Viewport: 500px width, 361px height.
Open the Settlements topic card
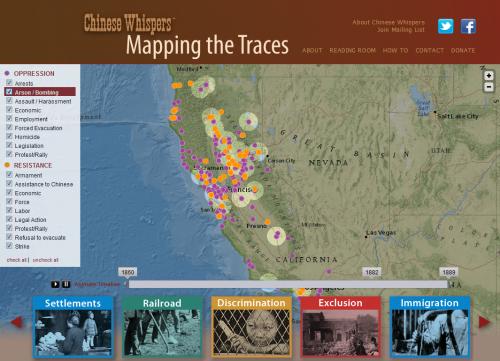click(x=73, y=327)
